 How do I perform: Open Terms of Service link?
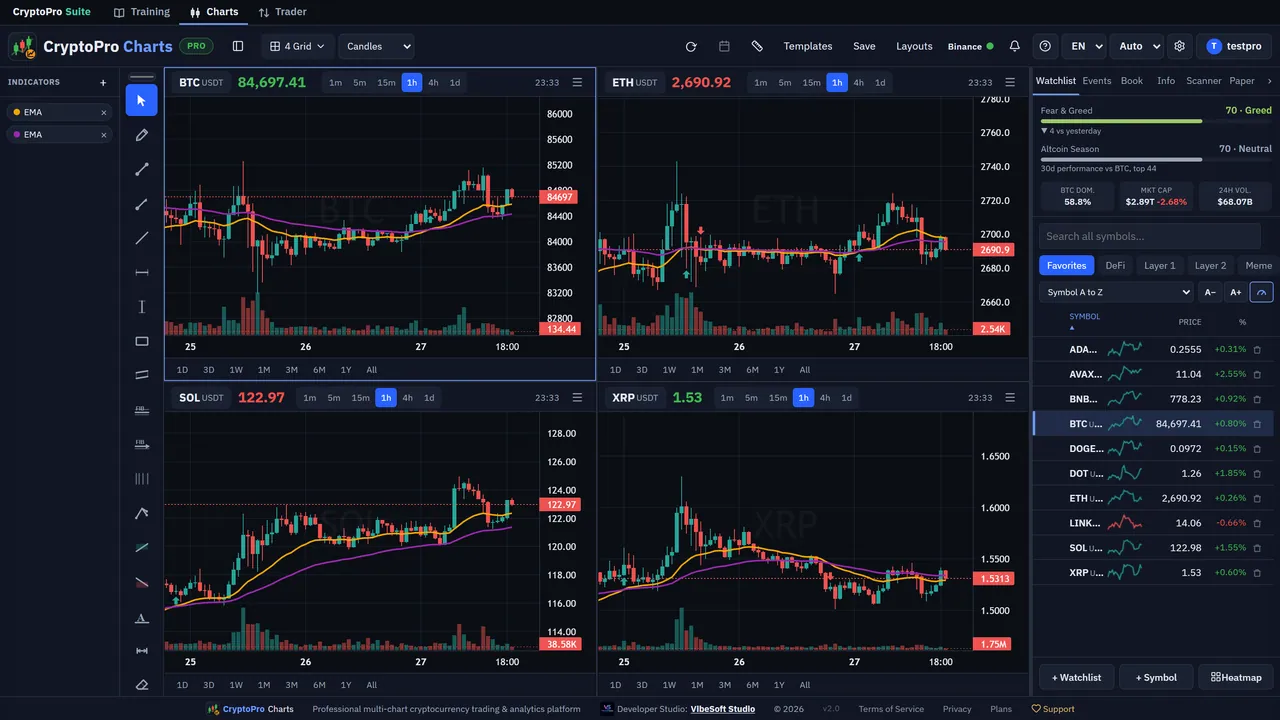point(891,709)
